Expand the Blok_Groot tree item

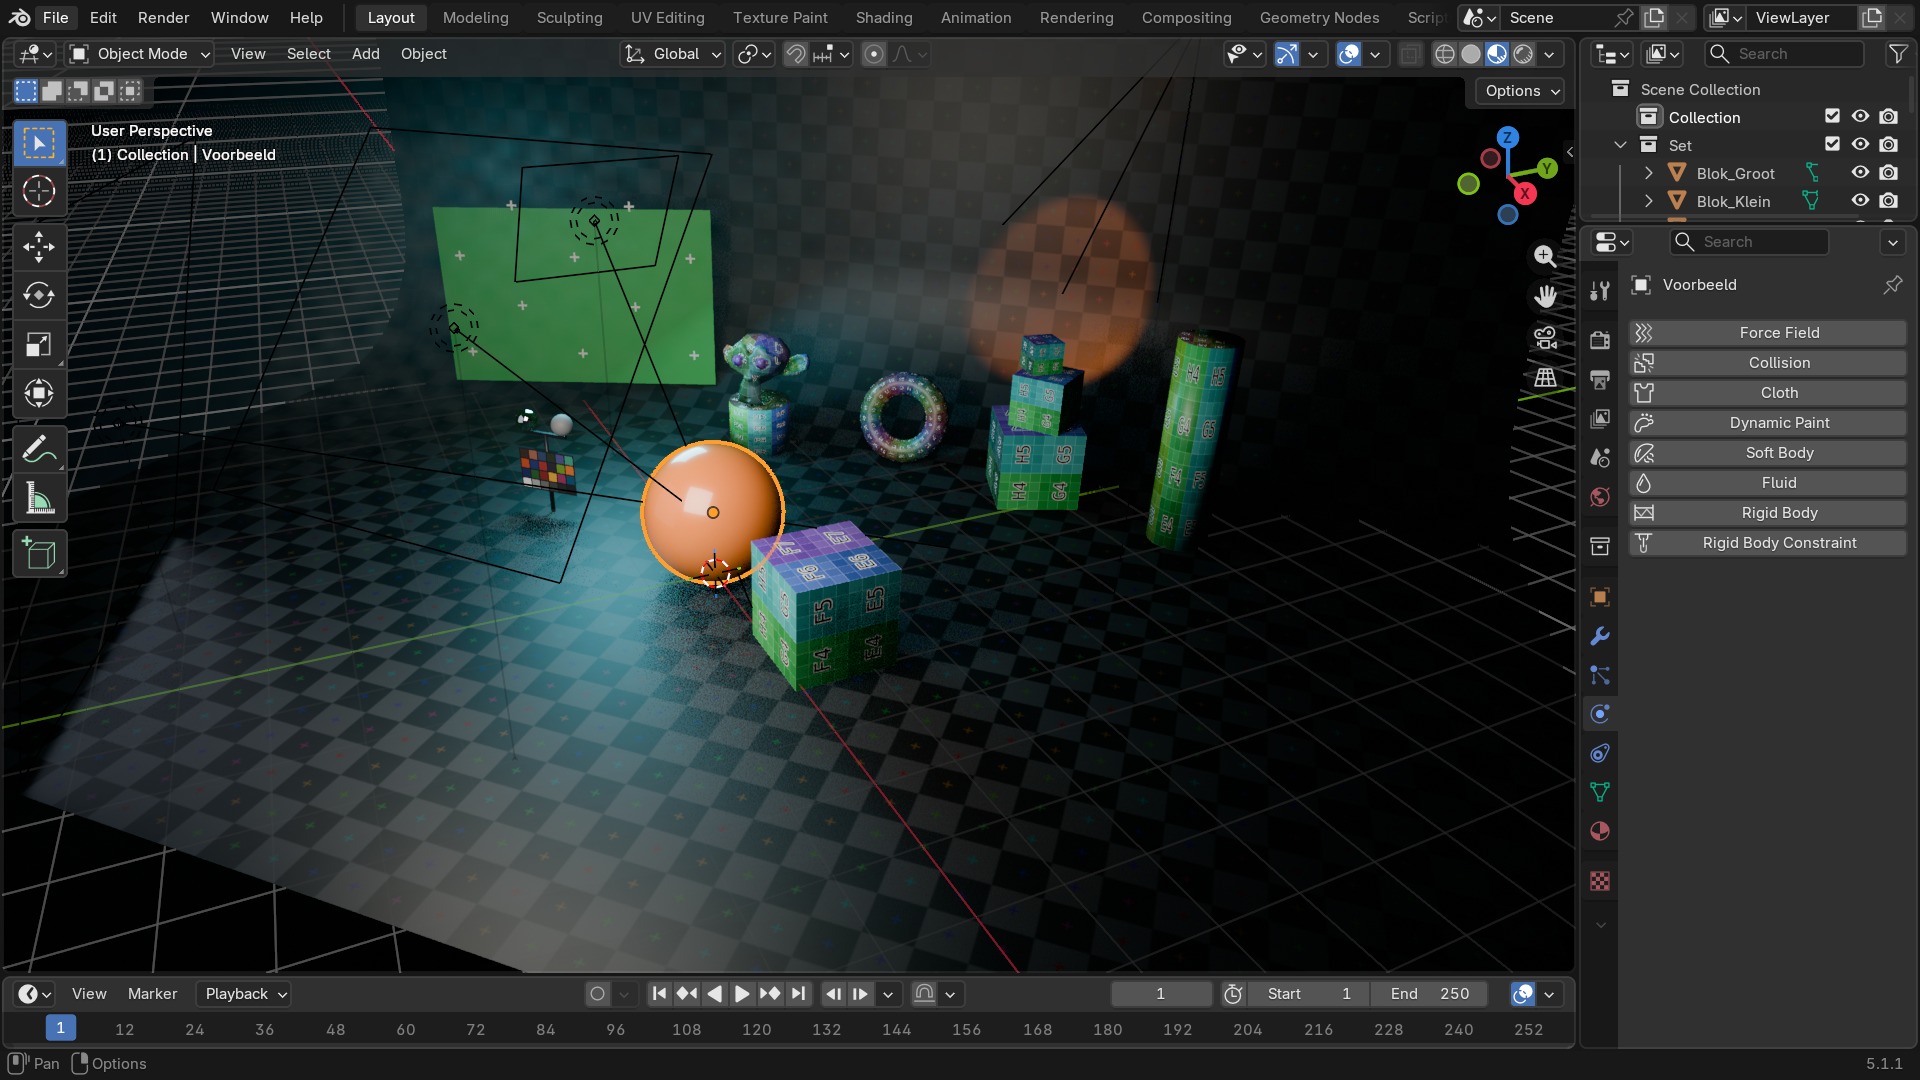pyautogui.click(x=1648, y=173)
